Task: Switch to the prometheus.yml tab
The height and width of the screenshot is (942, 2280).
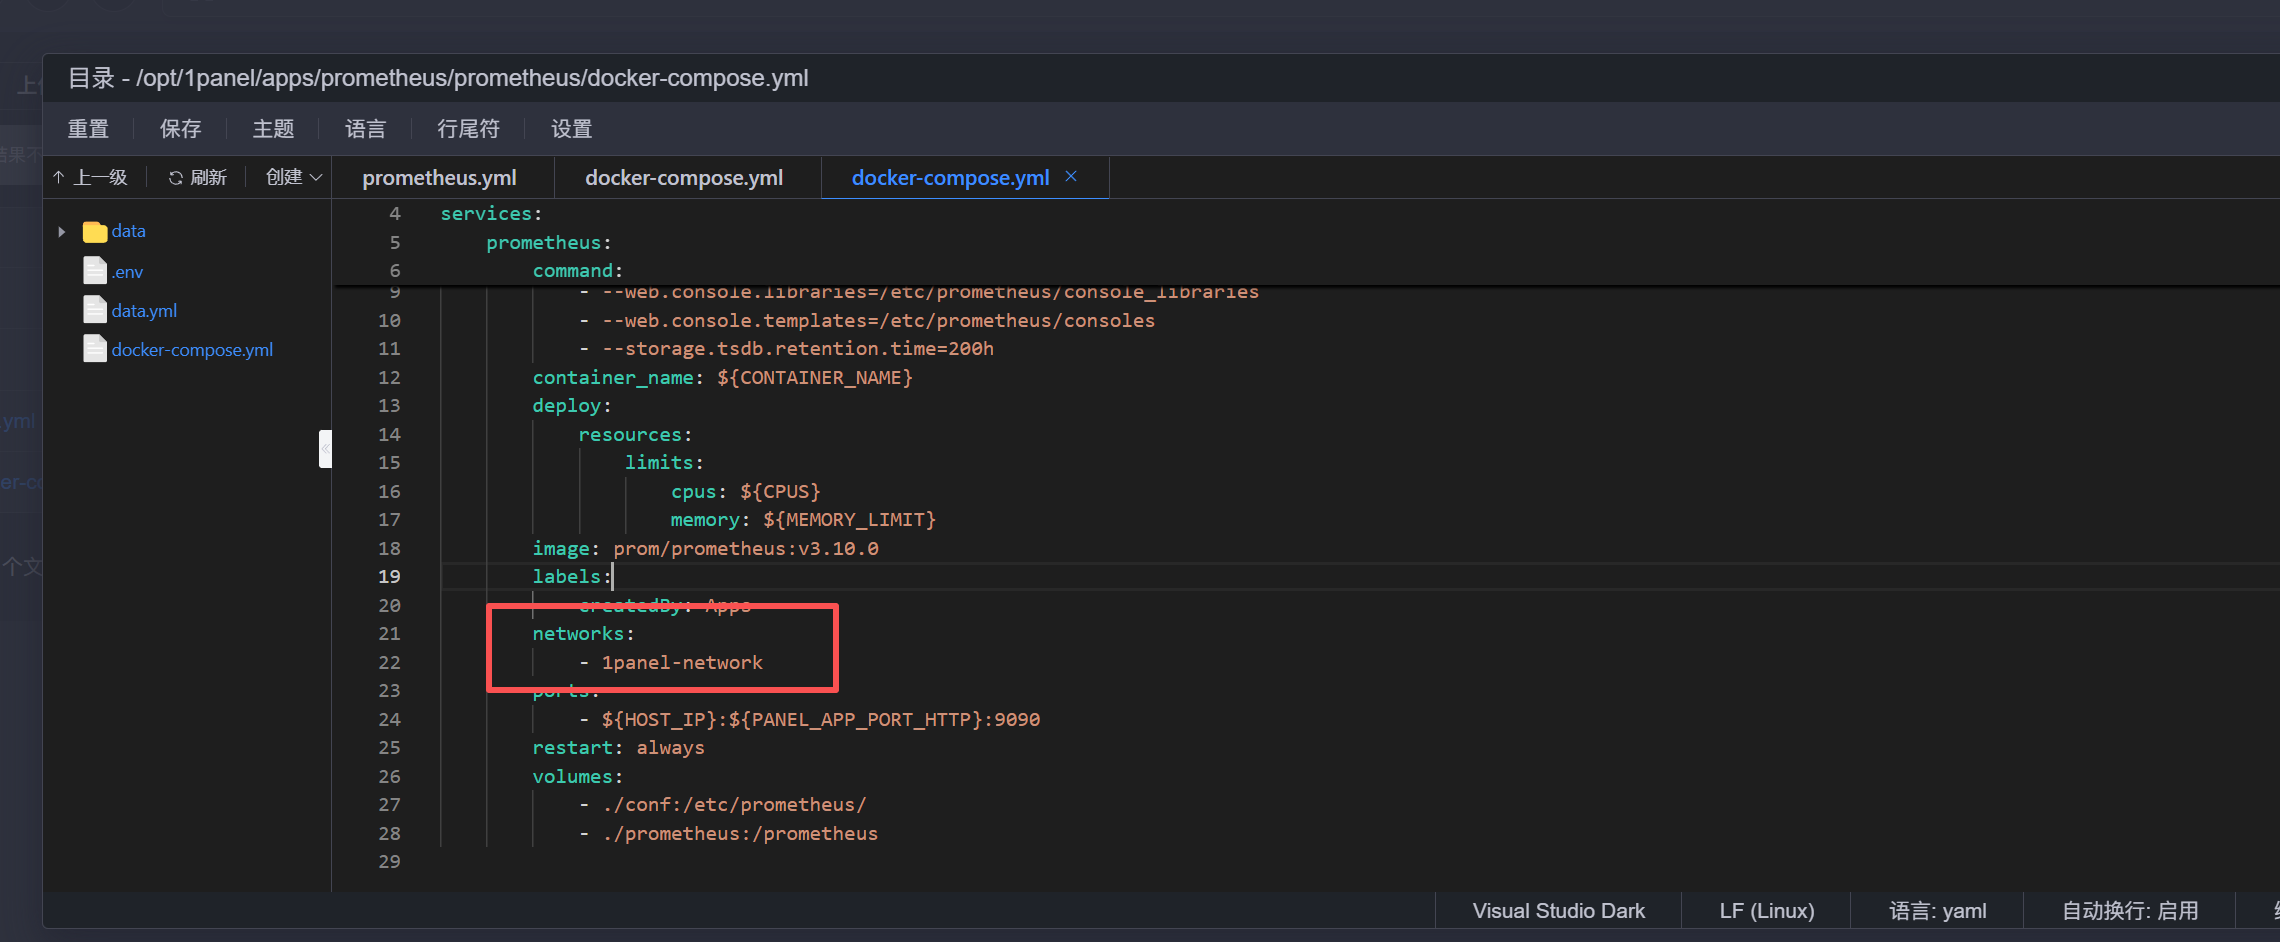Action: (439, 178)
